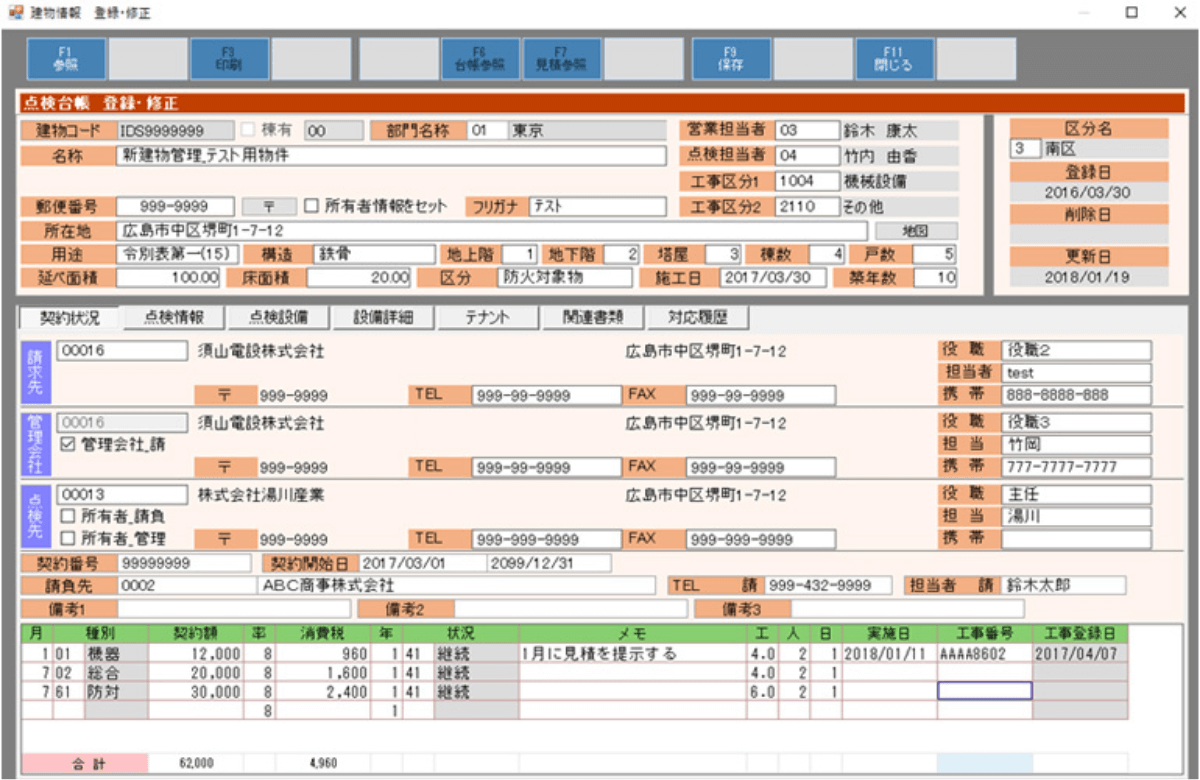The image size is (1200, 780).
Task: Click the 区分 field showing 防火対象物
Action: [x=565, y=278]
